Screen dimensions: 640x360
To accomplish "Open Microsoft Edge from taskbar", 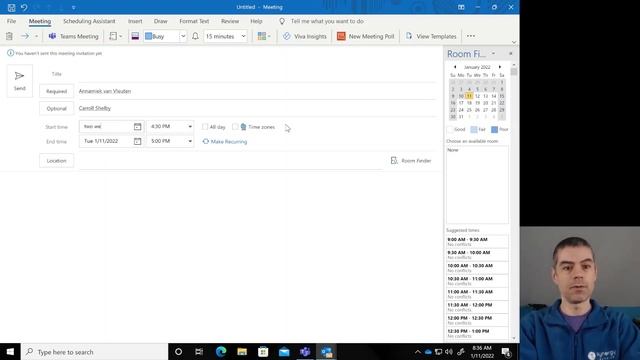I will [221, 351].
